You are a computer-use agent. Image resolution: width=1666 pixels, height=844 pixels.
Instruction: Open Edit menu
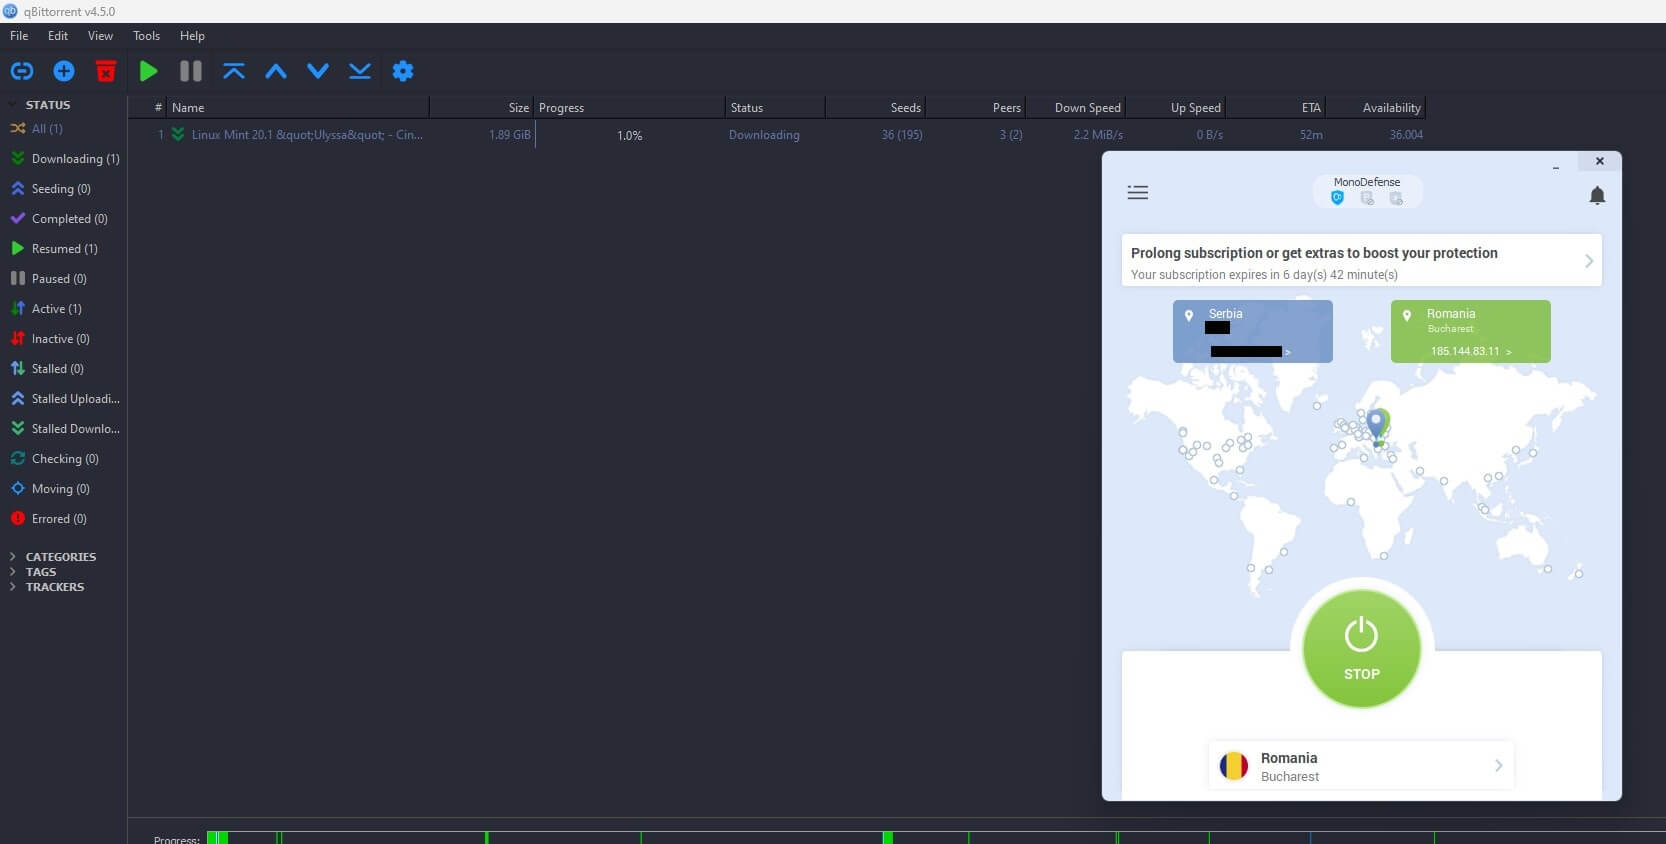click(x=58, y=36)
